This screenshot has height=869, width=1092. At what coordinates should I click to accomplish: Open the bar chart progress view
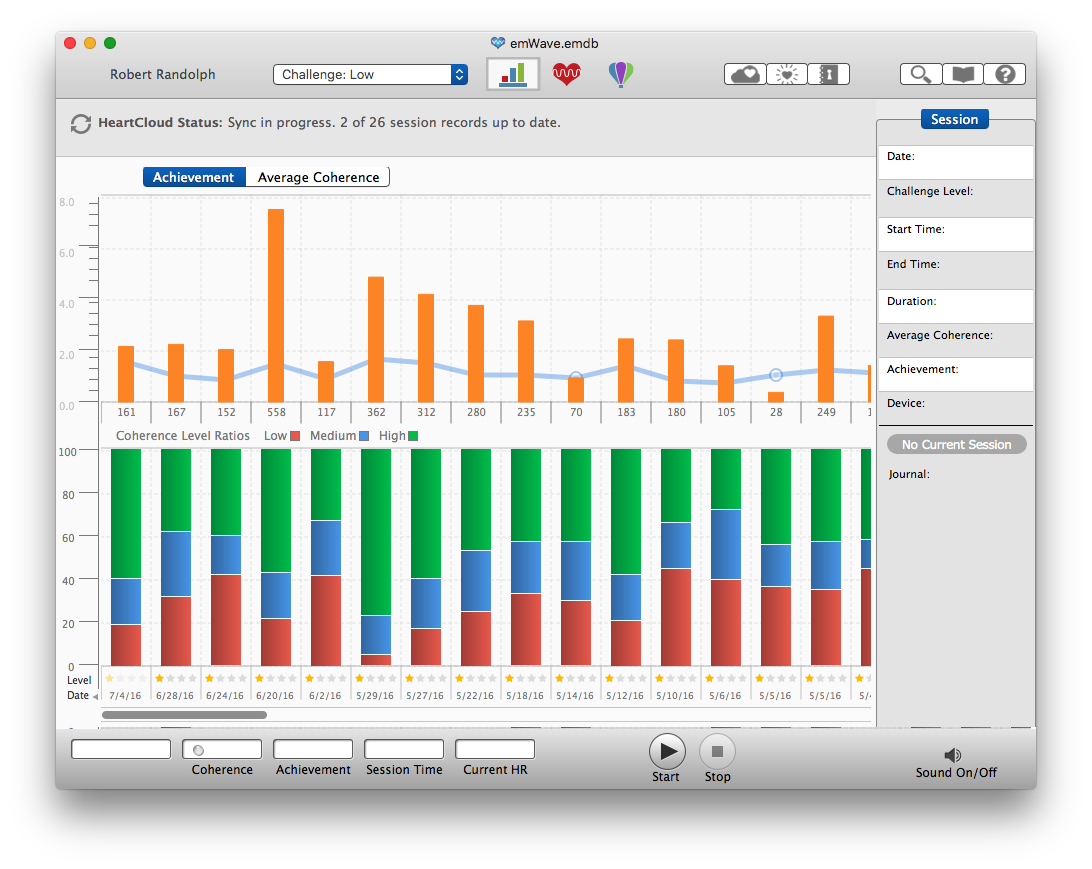click(x=512, y=74)
